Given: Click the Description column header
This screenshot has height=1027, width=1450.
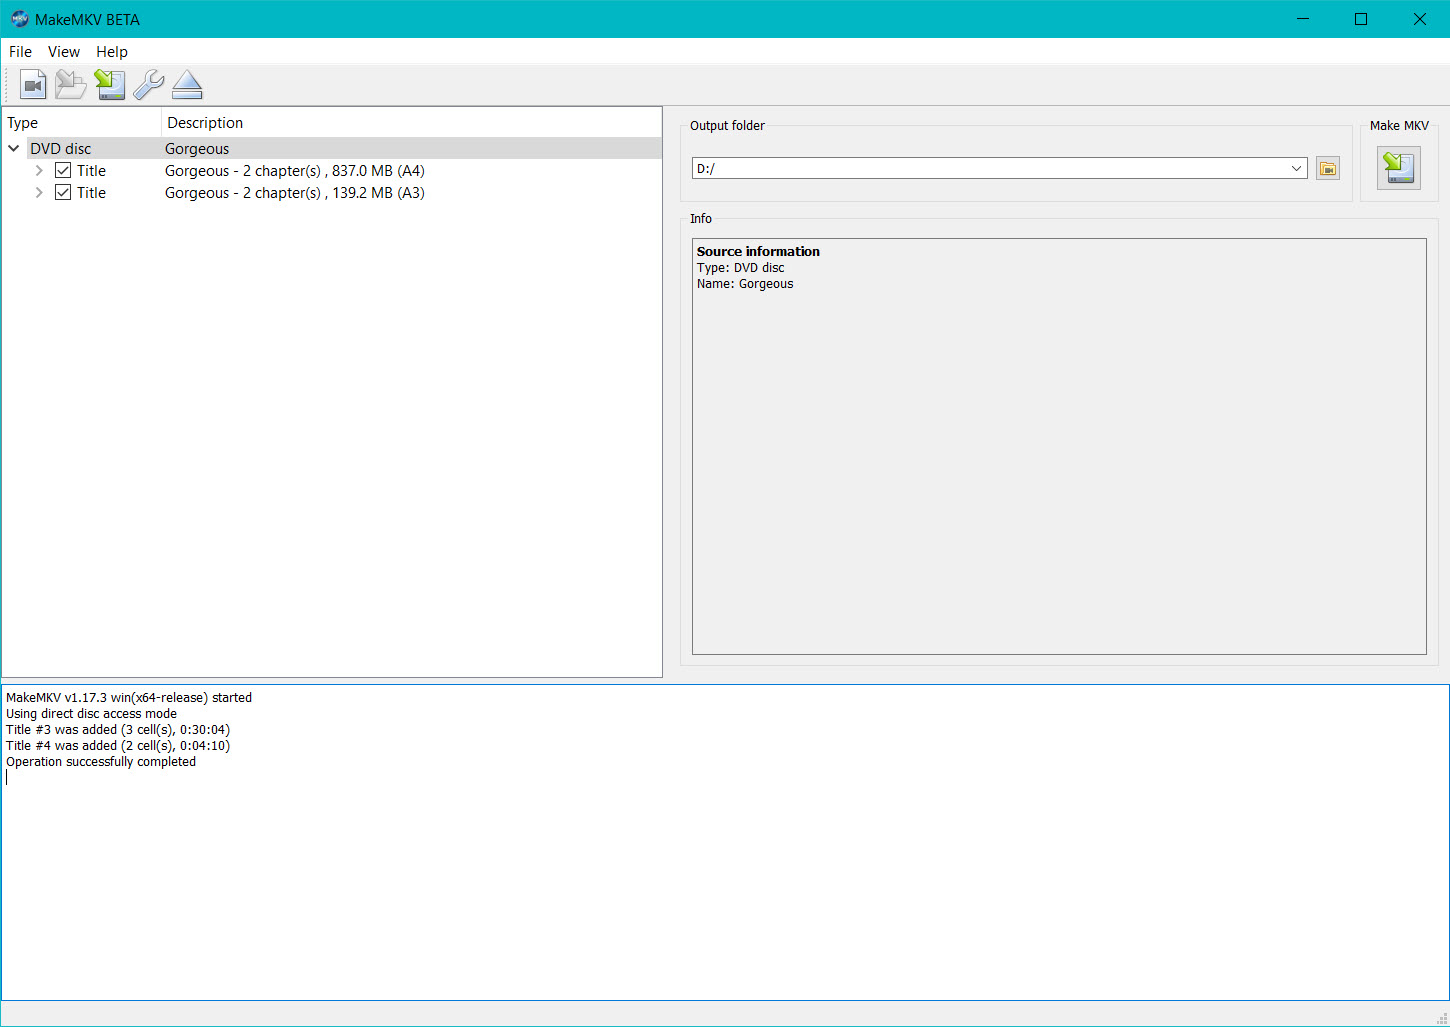Looking at the screenshot, I should click(x=411, y=123).
